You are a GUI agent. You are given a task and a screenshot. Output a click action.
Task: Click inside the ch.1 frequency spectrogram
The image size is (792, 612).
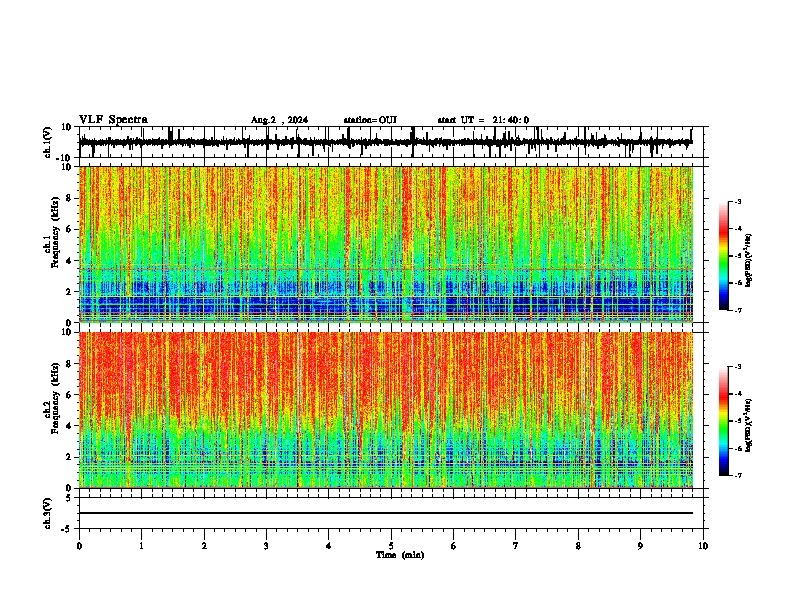[386, 244]
